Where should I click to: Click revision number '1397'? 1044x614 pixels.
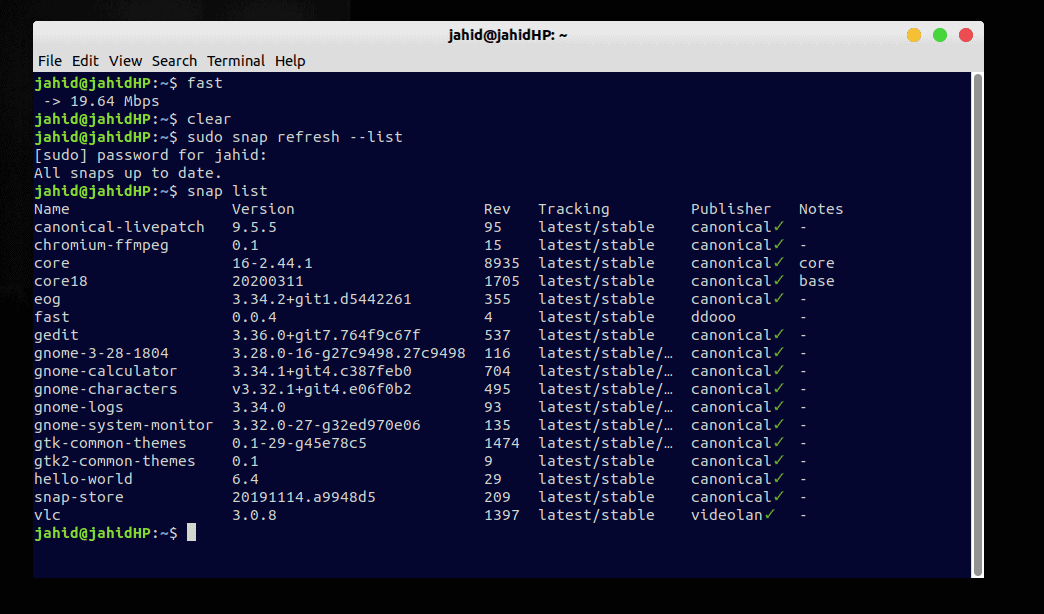(502, 515)
